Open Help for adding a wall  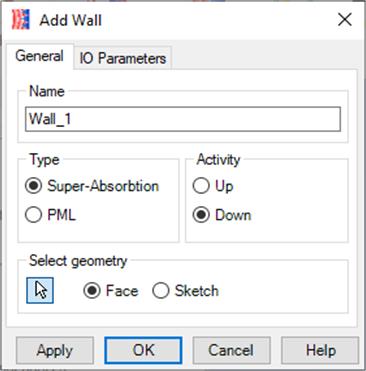point(320,350)
